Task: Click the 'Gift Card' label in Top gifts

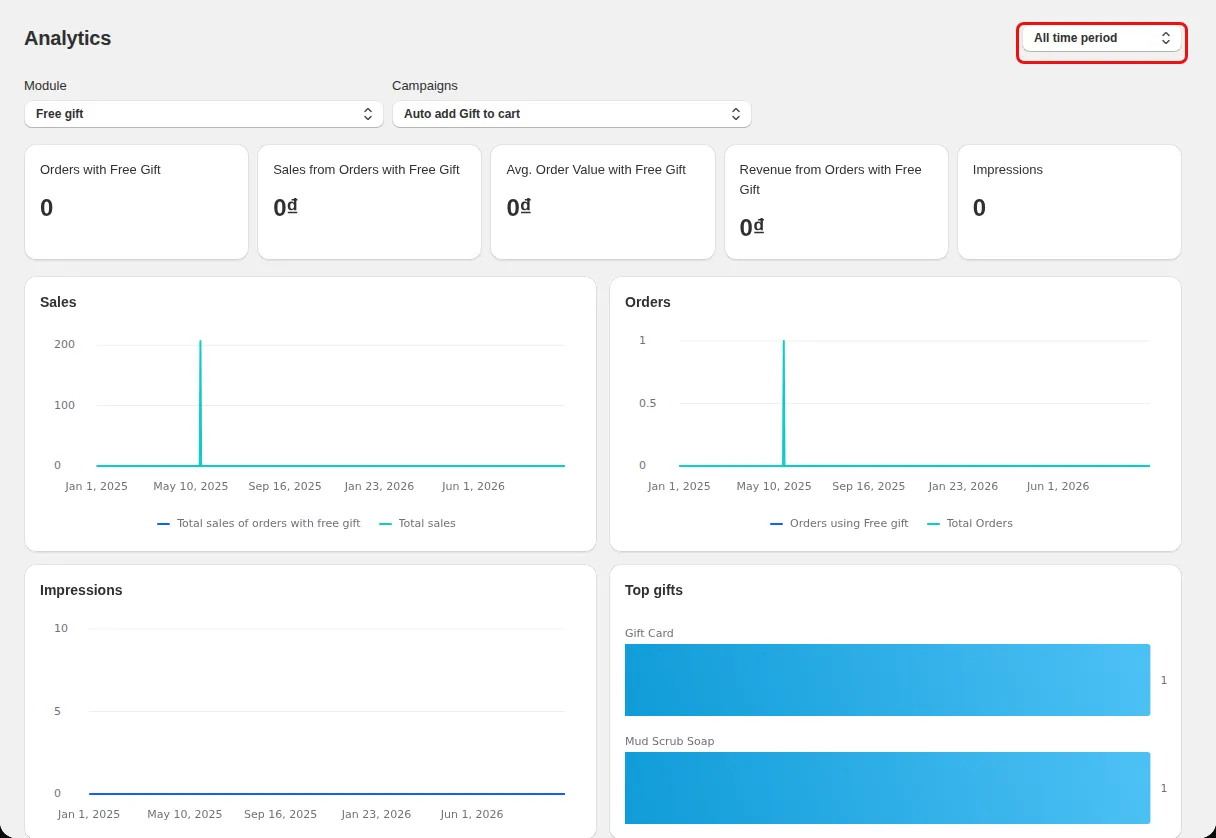Action: 649,633
